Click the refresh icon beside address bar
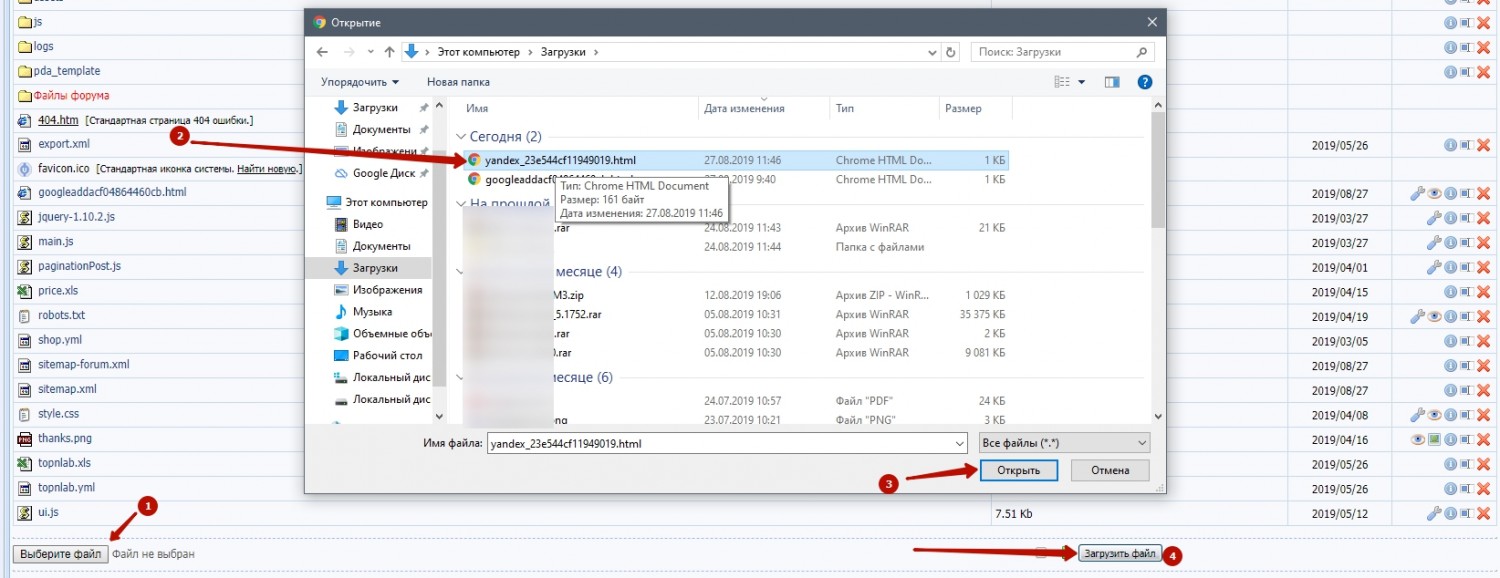 tap(950, 52)
